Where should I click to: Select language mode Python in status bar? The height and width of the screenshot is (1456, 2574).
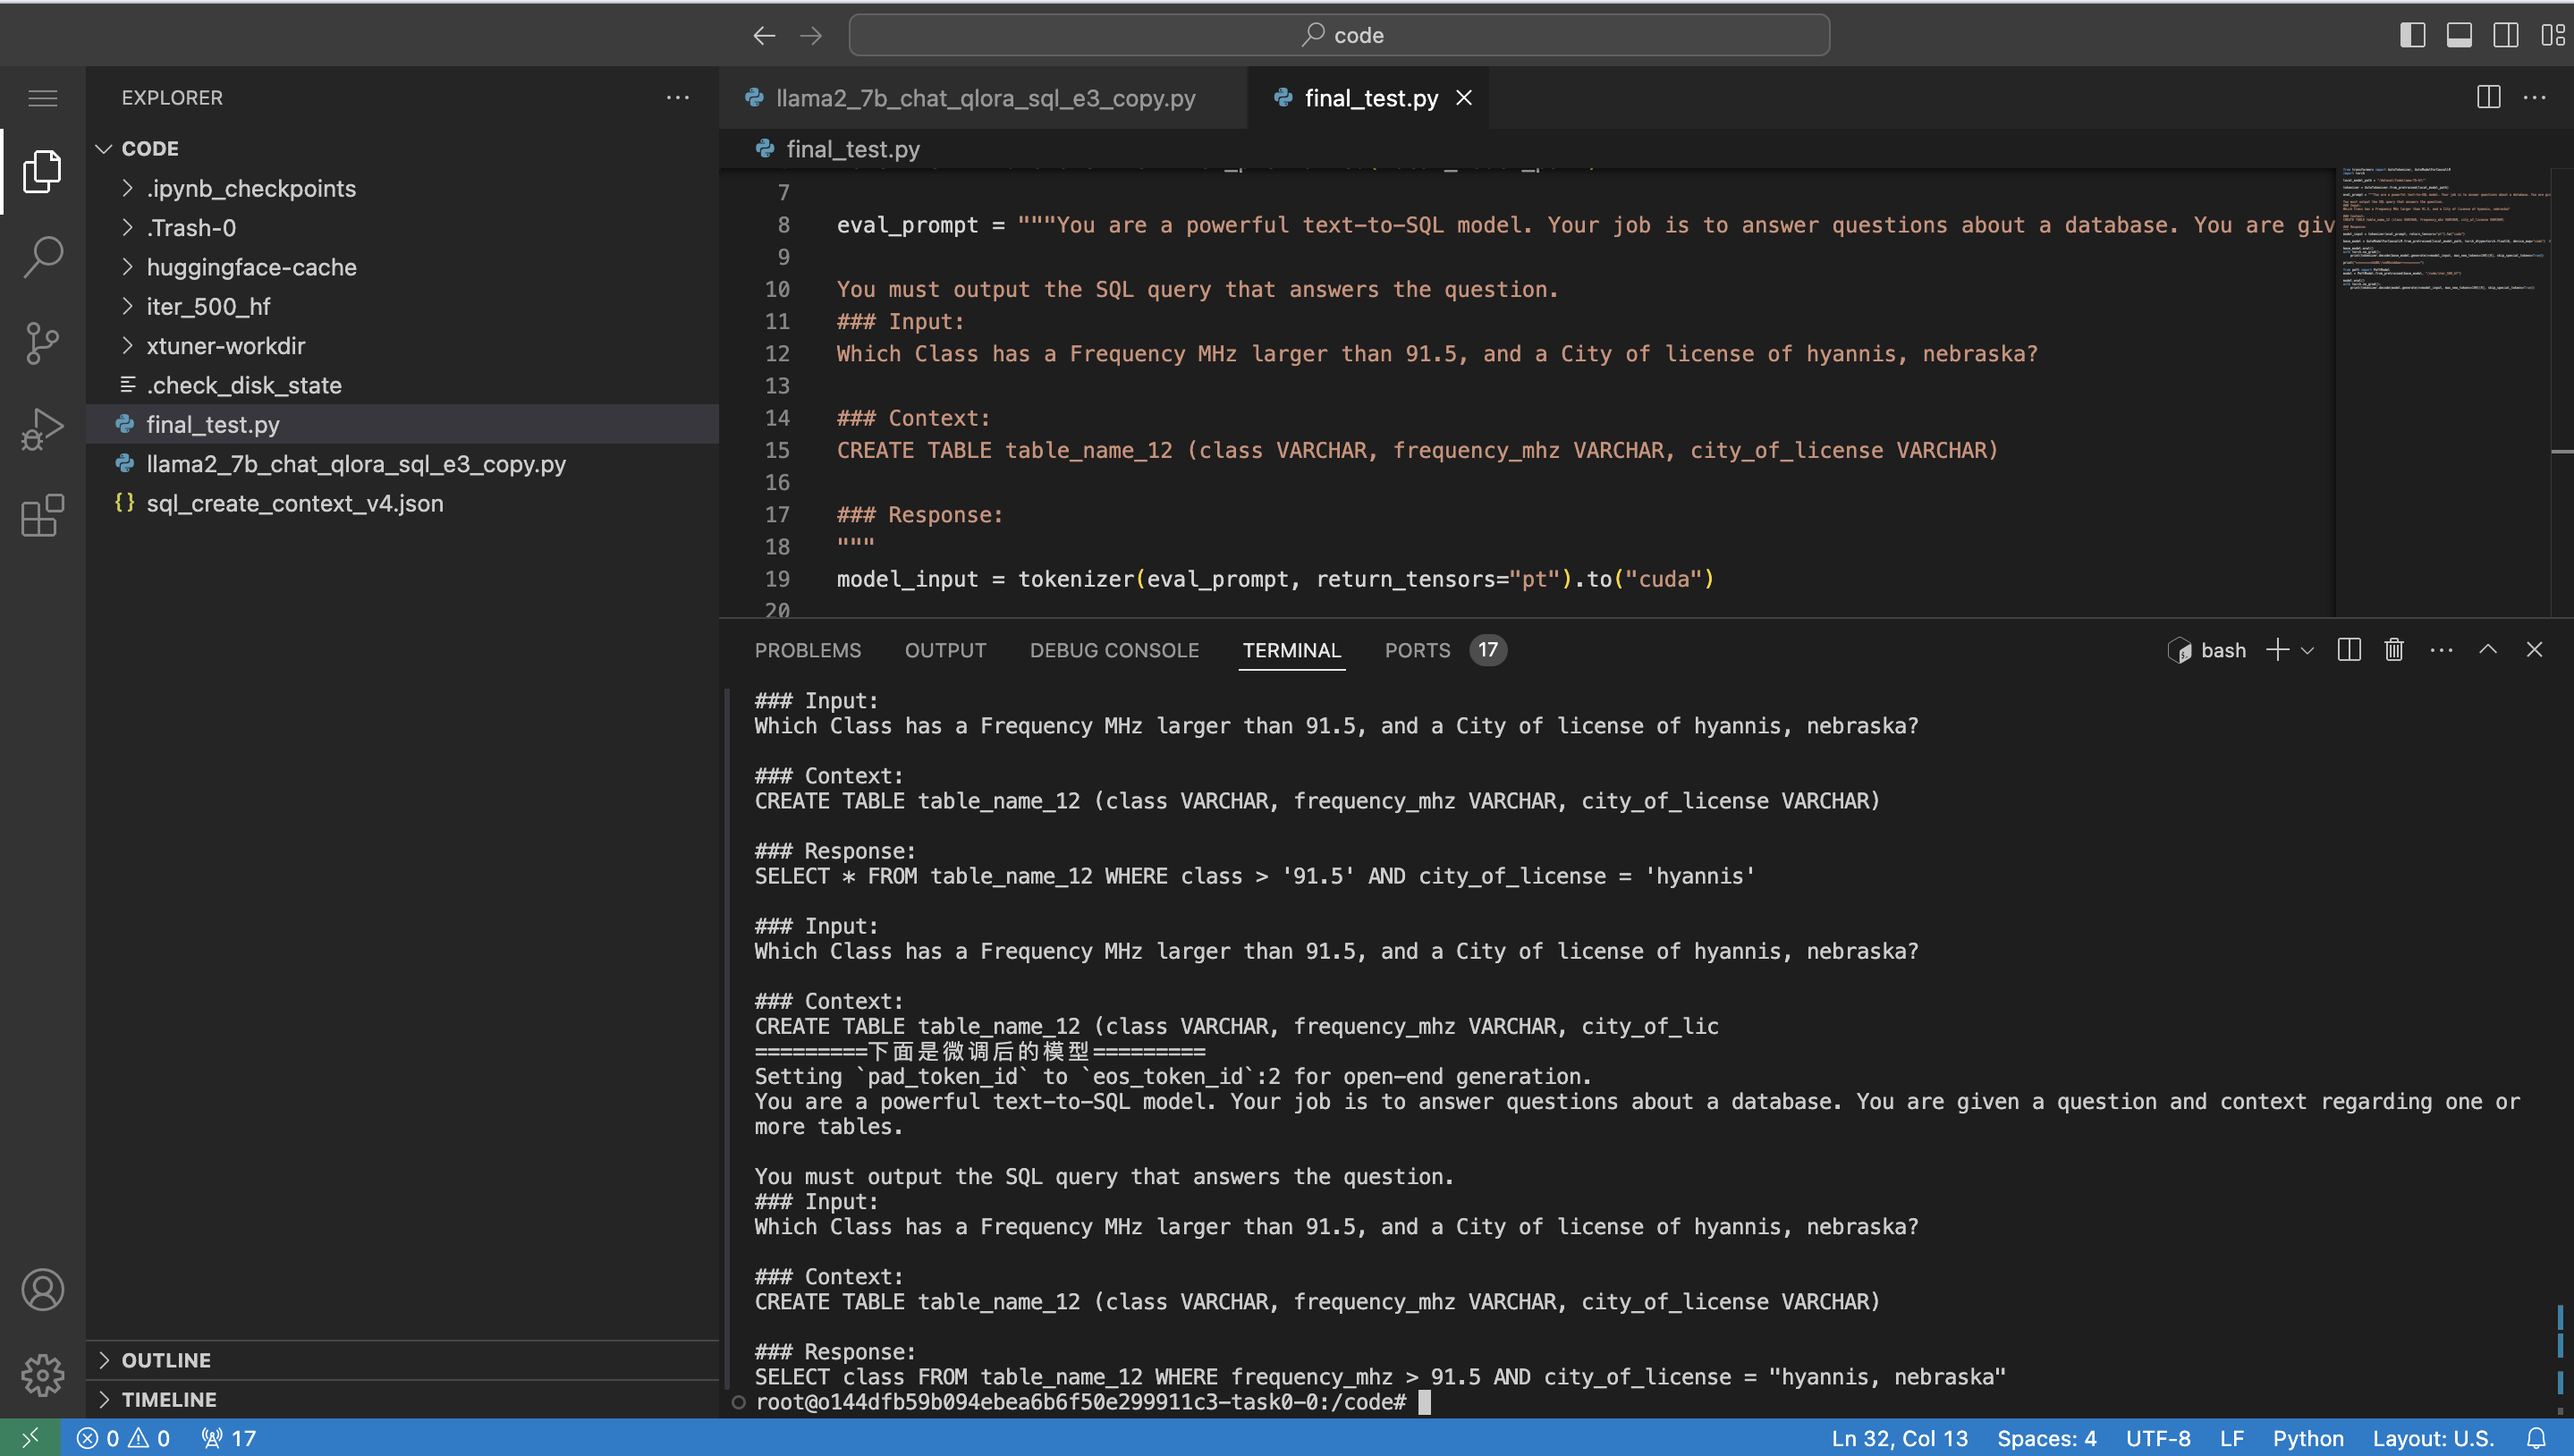(2307, 1438)
